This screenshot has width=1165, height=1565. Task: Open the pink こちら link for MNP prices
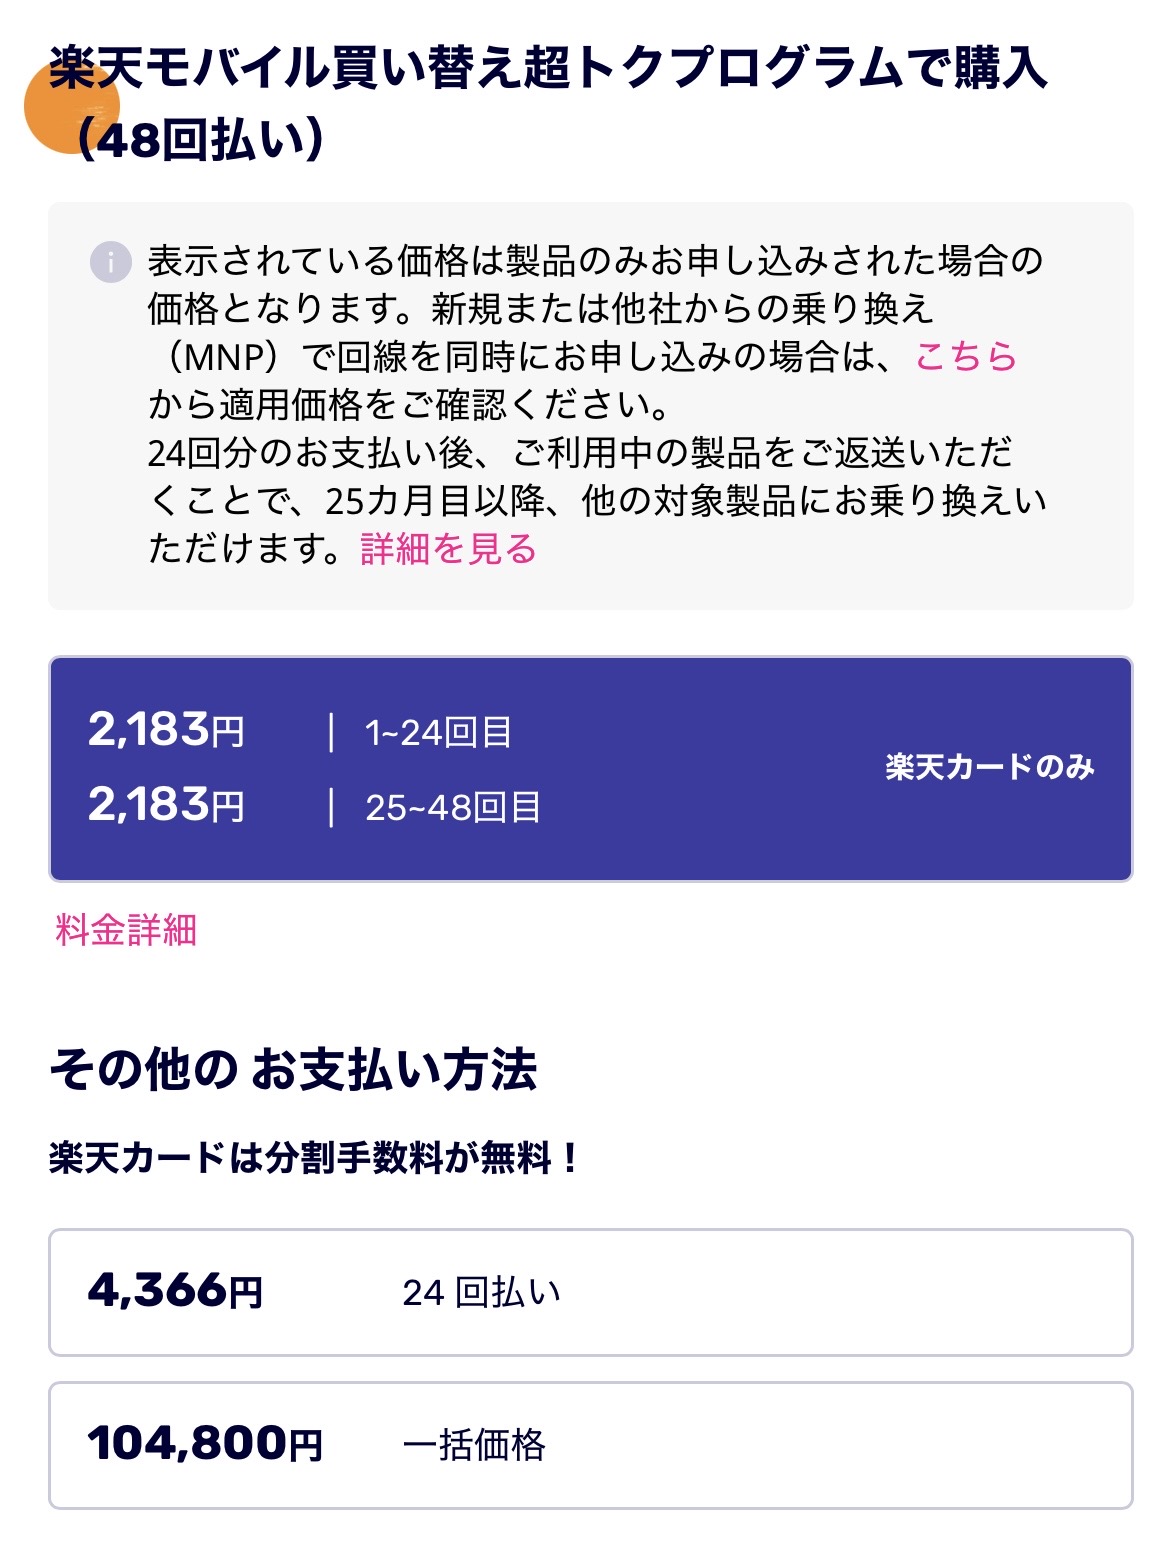(965, 357)
